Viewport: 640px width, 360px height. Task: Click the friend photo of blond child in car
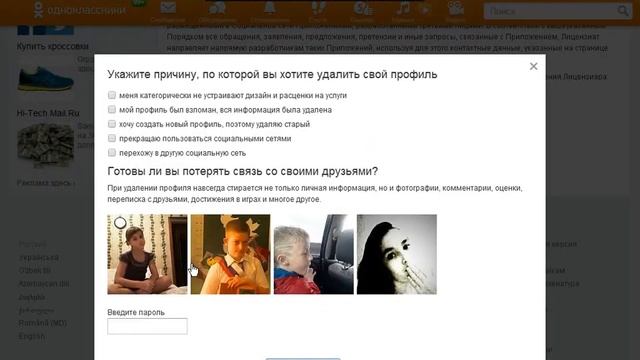tap(314, 254)
